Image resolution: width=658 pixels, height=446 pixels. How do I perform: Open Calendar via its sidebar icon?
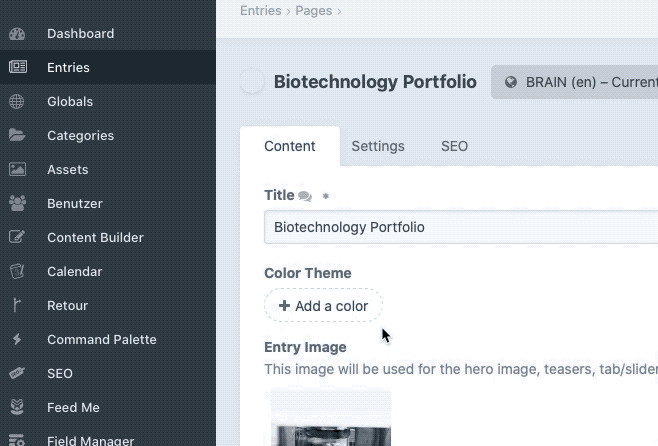click(17, 271)
